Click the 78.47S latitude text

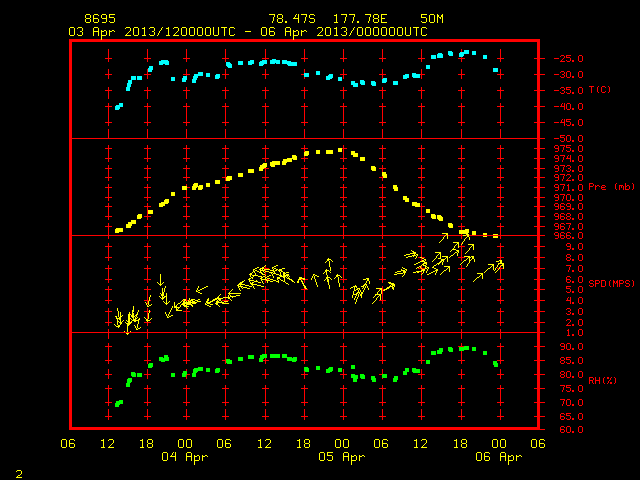pyautogui.click(x=292, y=19)
